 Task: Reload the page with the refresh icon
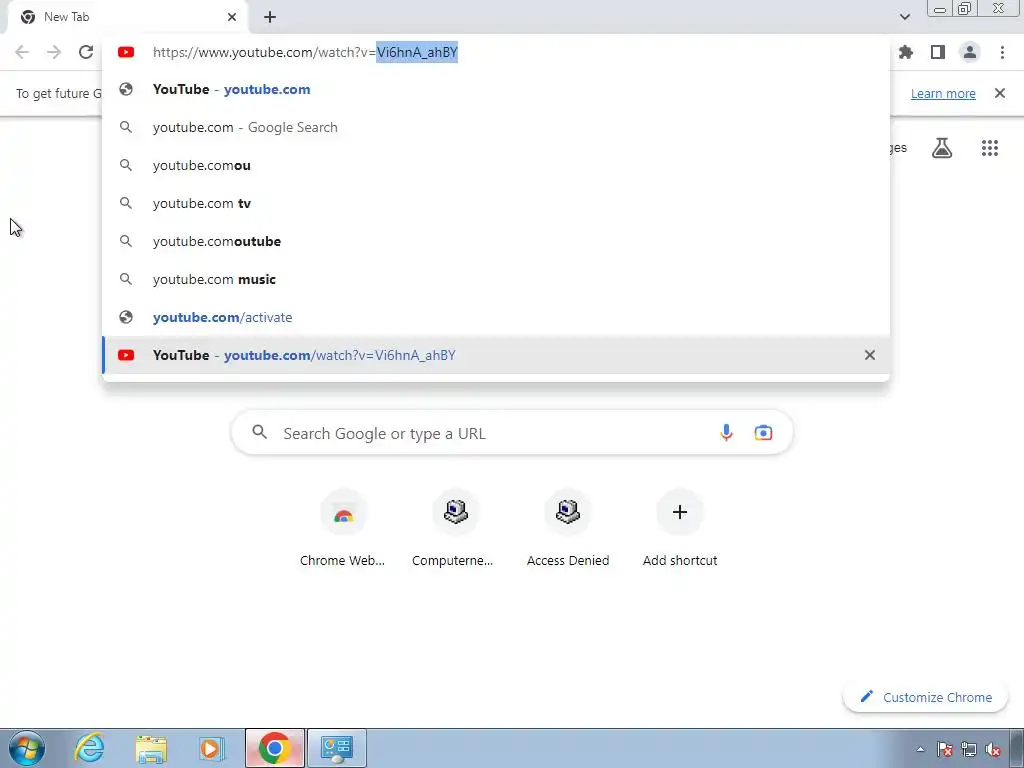tap(86, 52)
